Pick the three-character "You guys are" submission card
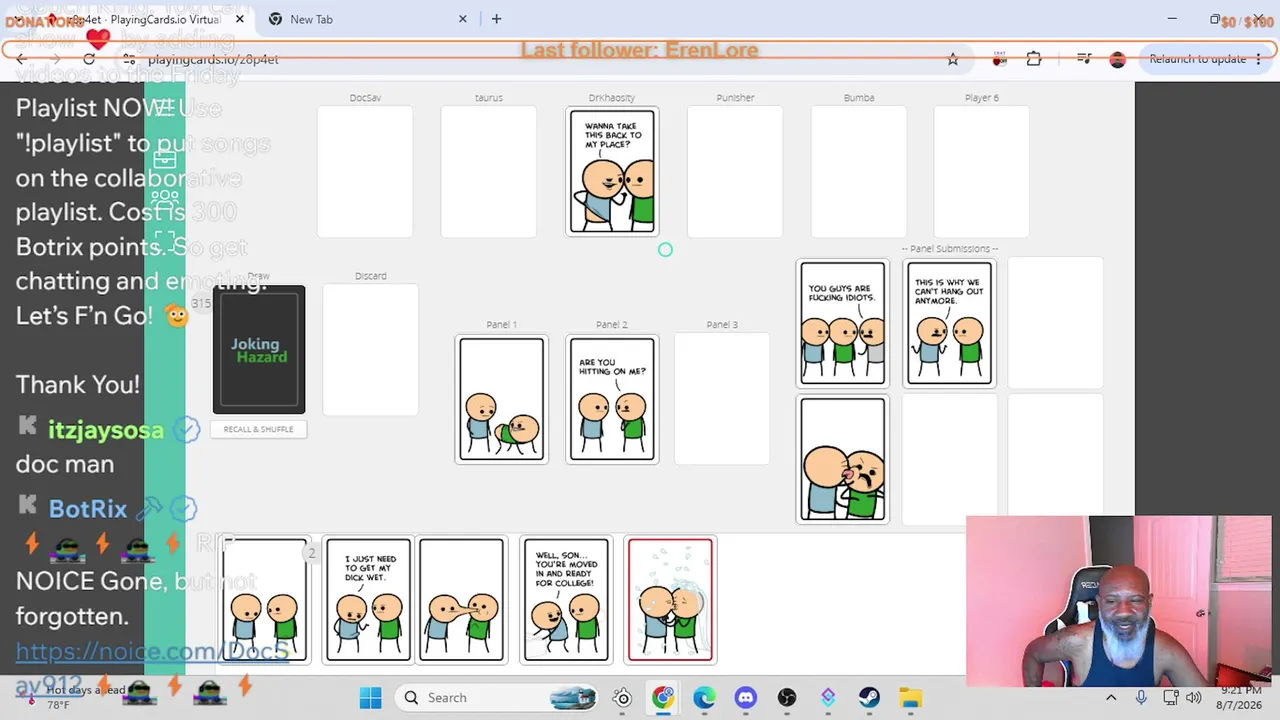Image resolution: width=1280 pixels, height=720 pixels. (x=842, y=324)
